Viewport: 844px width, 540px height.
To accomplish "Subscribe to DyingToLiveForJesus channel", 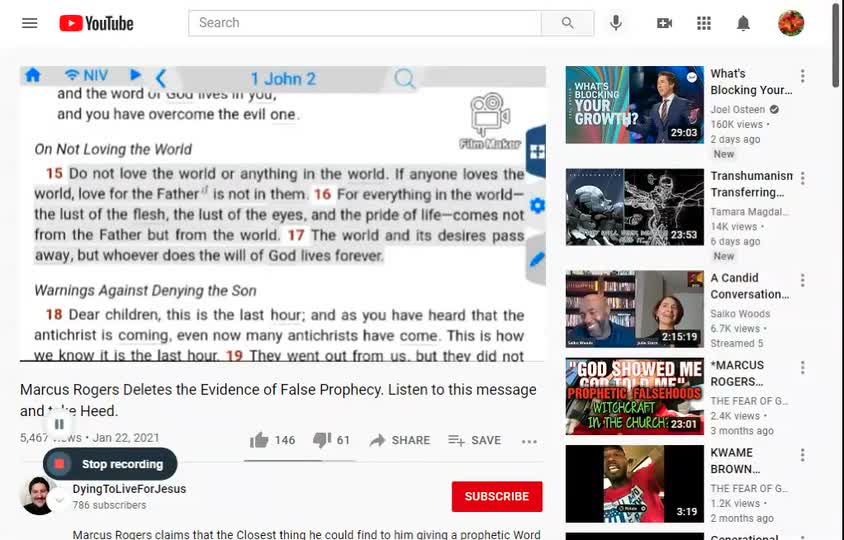I will tap(497, 496).
